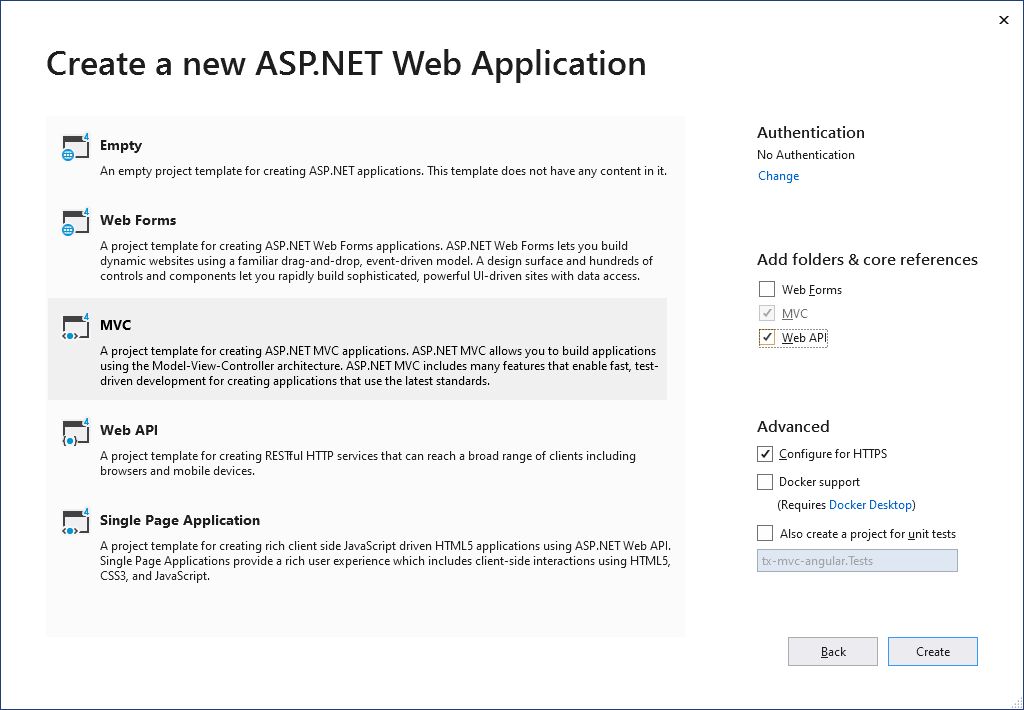Image resolution: width=1024 pixels, height=710 pixels.
Task: Uncheck the Web API references checkbox
Action: (767, 337)
